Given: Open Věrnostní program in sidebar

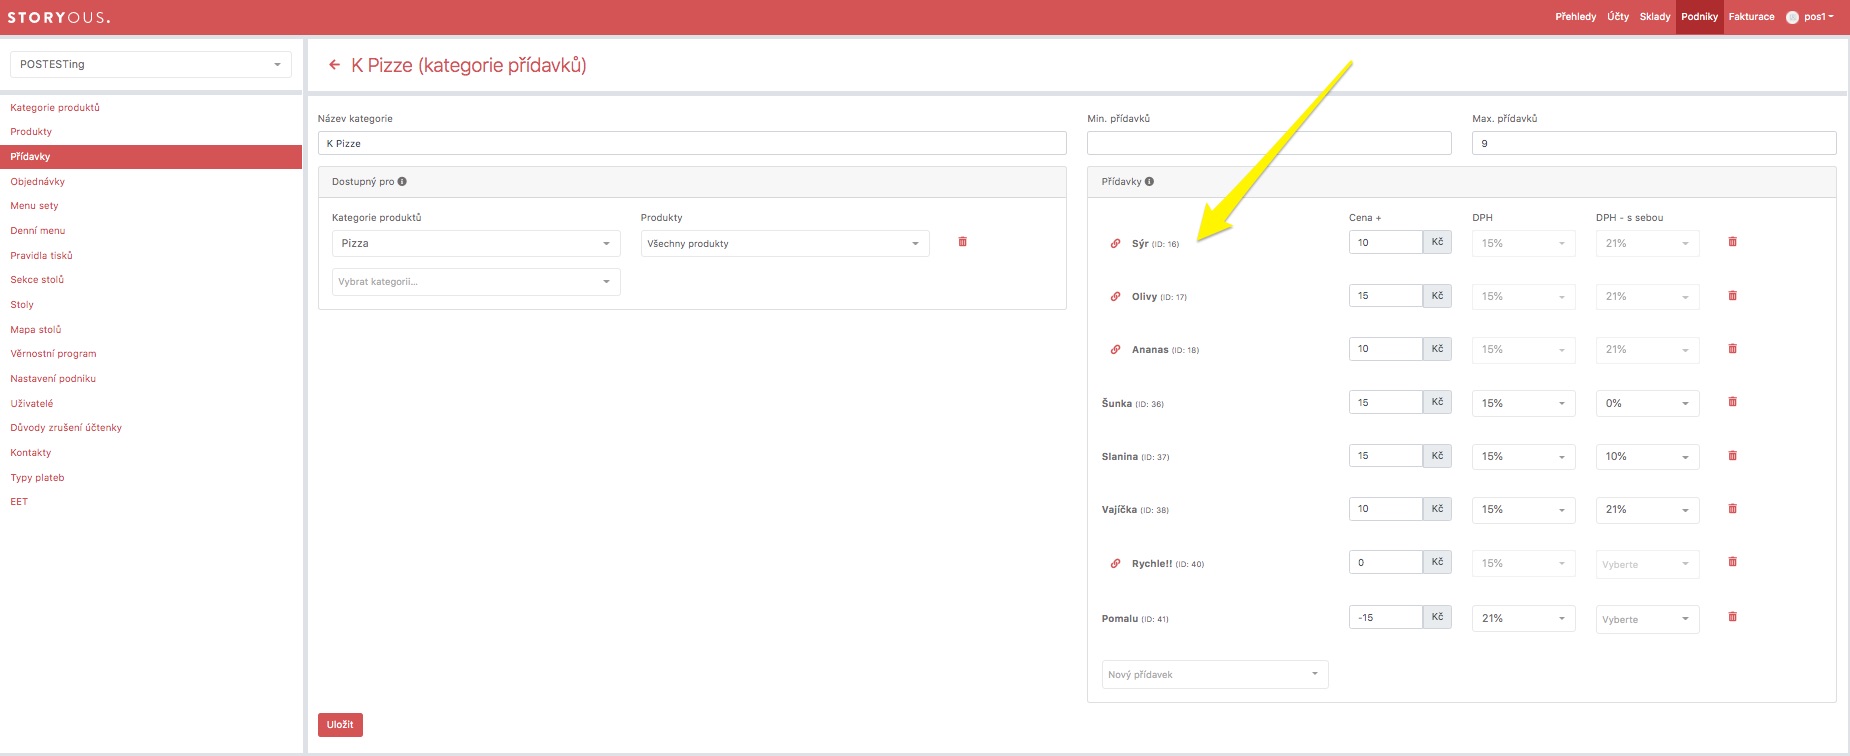Looking at the screenshot, I should coord(54,354).
